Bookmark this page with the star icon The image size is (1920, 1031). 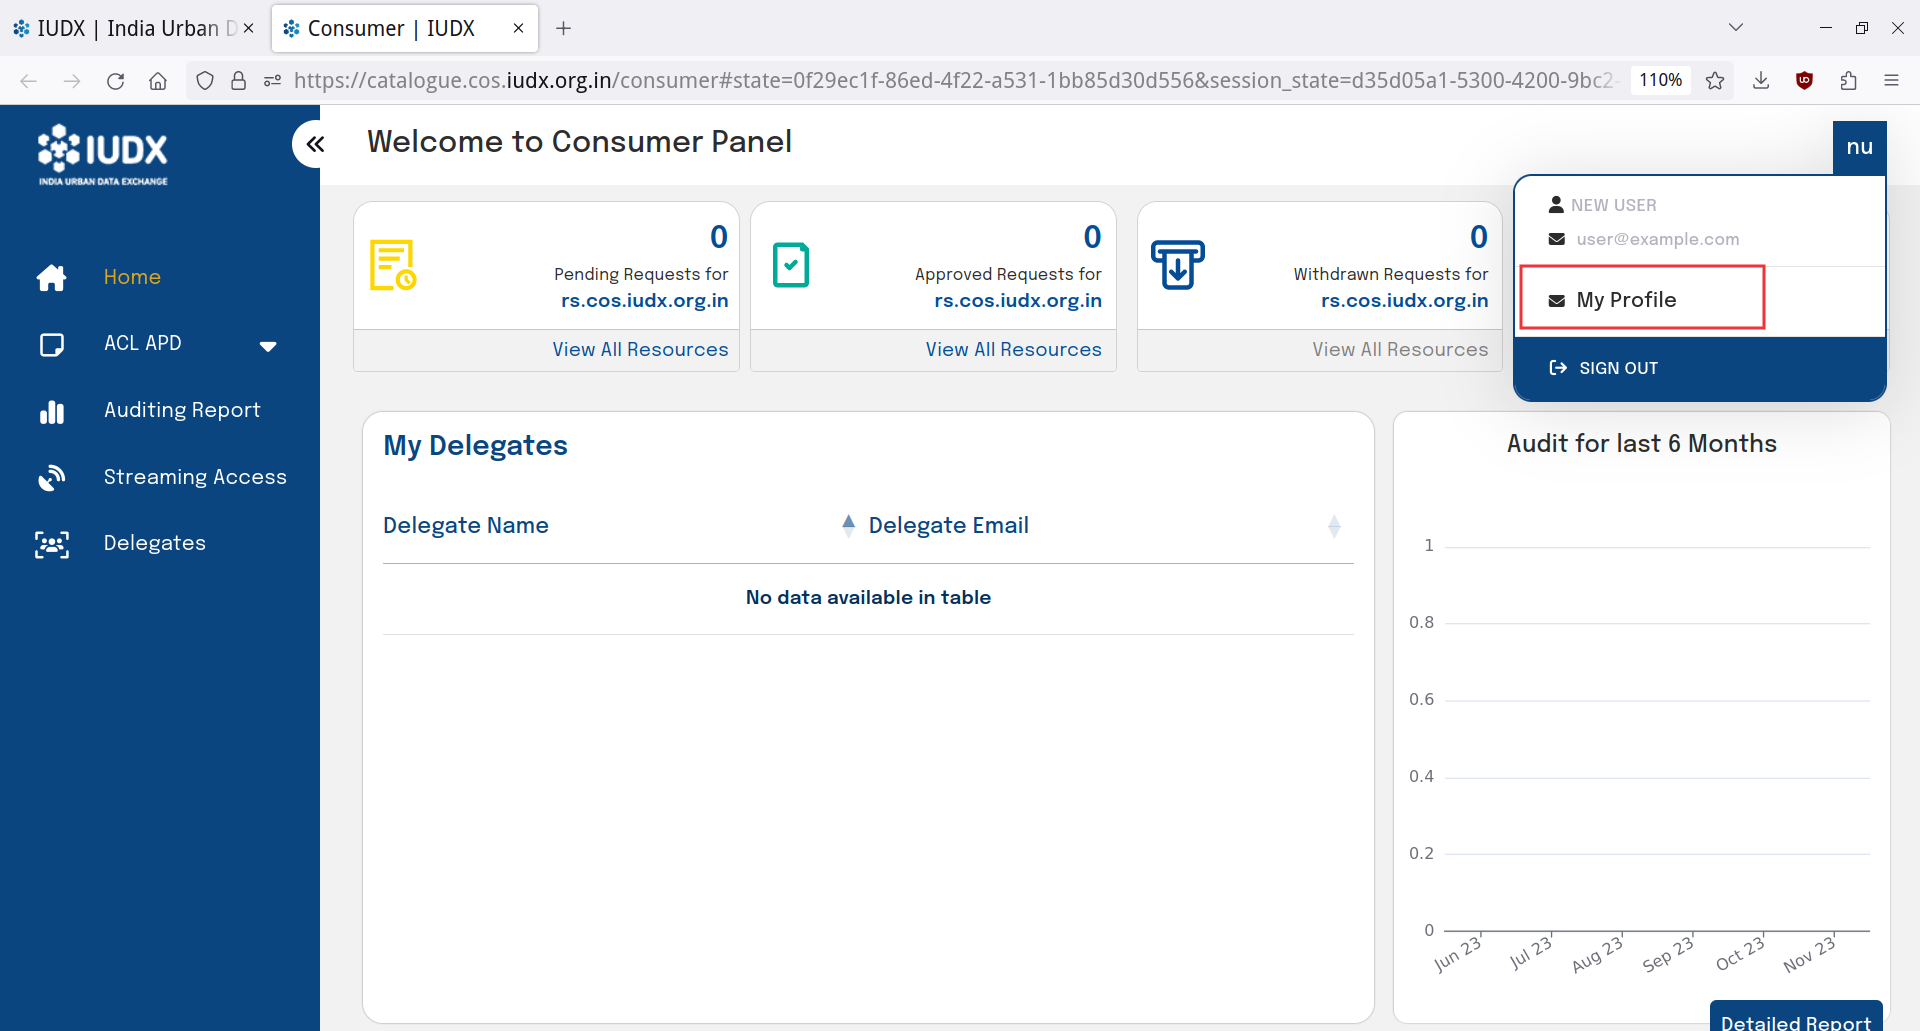[1715, 81]
